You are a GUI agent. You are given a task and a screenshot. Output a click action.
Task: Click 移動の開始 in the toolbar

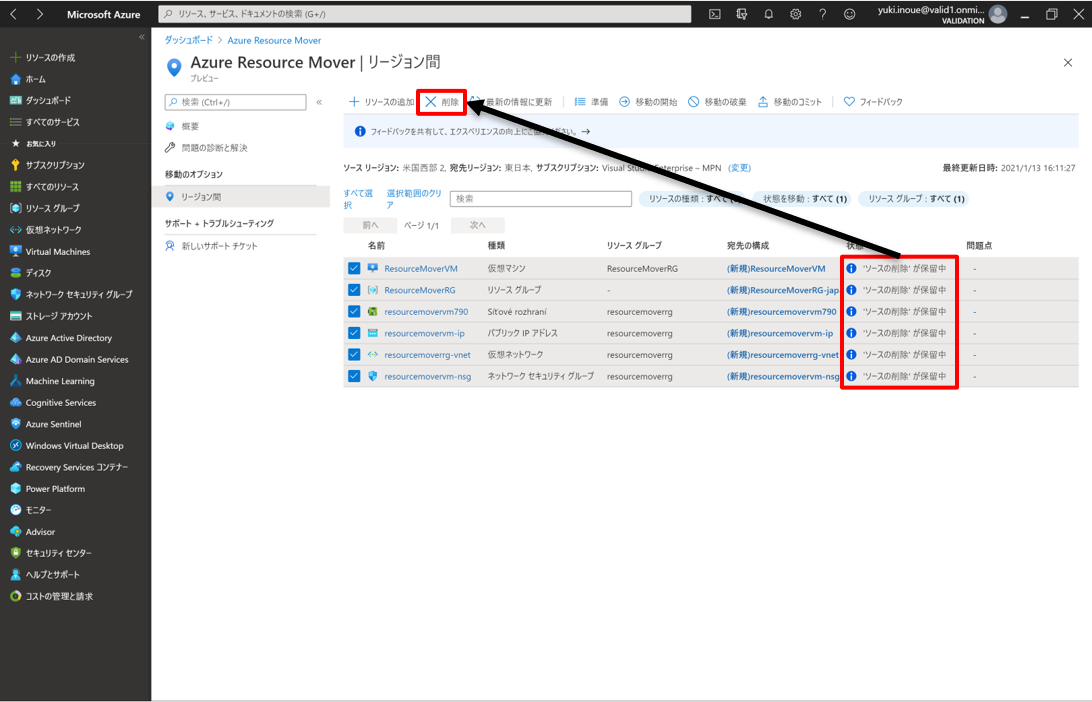click(x=648, y=102)
